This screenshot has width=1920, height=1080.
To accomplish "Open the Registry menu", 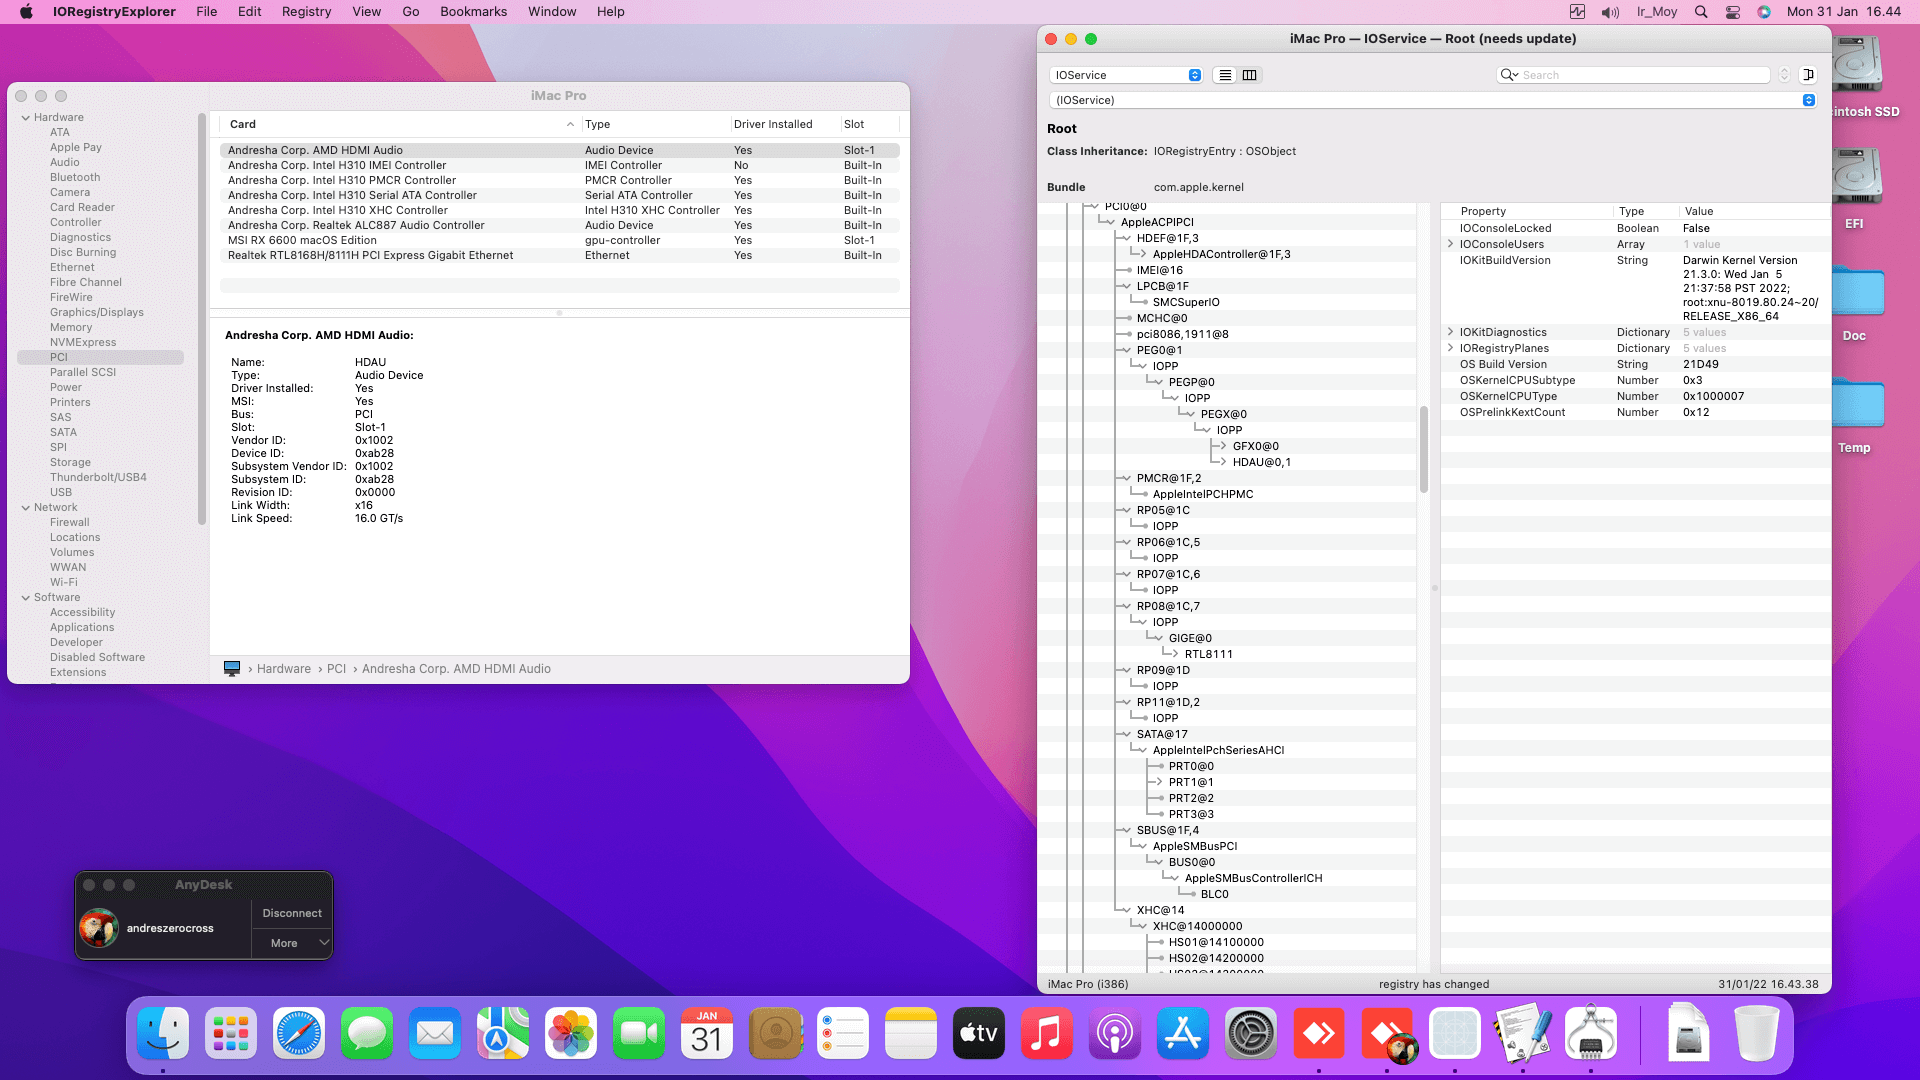I will (x=306, y=12).
